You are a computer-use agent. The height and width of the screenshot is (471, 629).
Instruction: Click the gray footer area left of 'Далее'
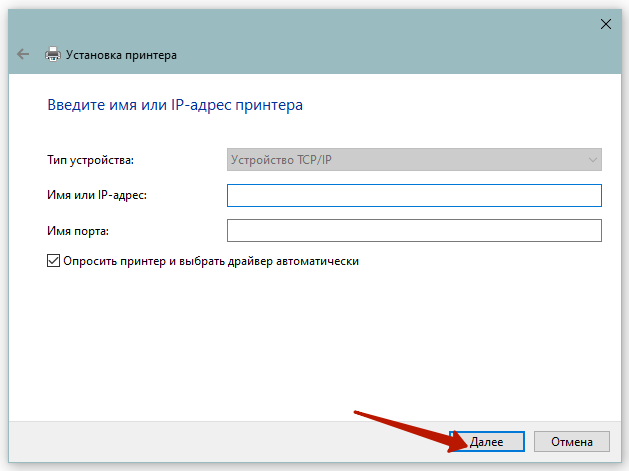click(x=200, y=441)
